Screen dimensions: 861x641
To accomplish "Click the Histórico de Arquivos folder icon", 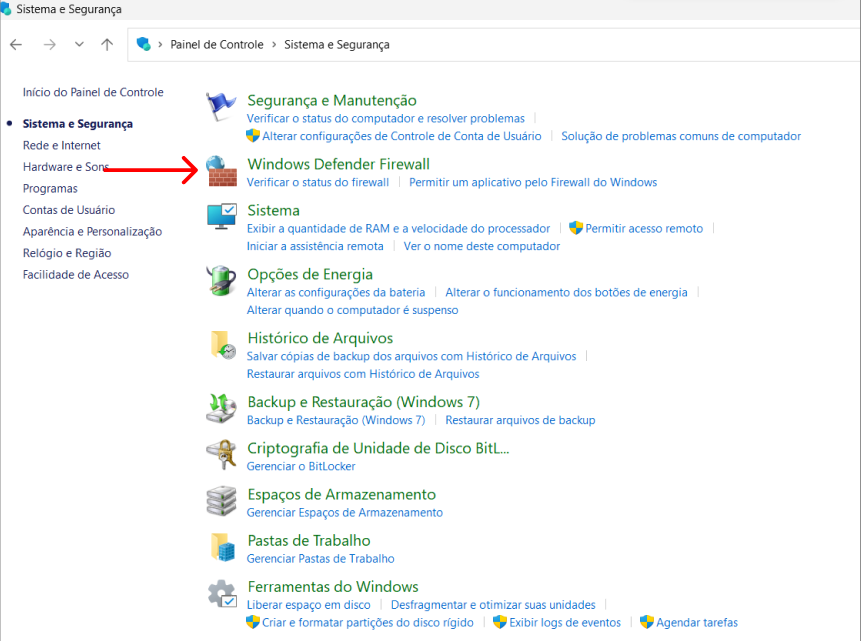I will [222, 346].
